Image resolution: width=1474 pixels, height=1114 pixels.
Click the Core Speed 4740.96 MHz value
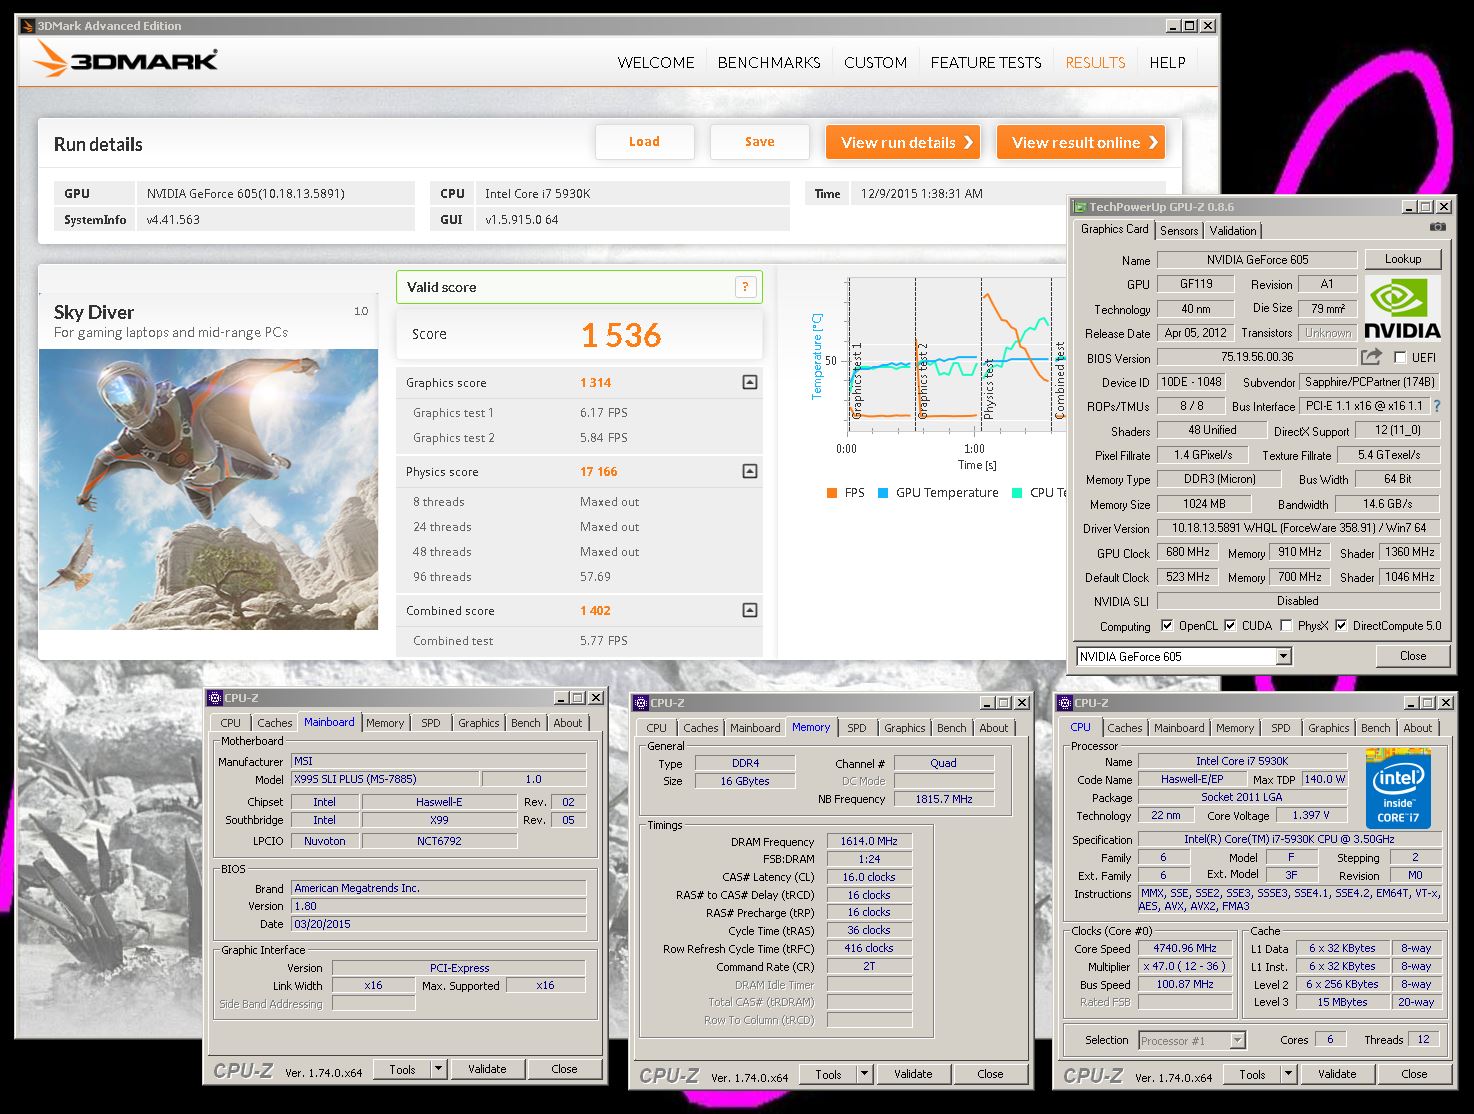coord(1185,948)
